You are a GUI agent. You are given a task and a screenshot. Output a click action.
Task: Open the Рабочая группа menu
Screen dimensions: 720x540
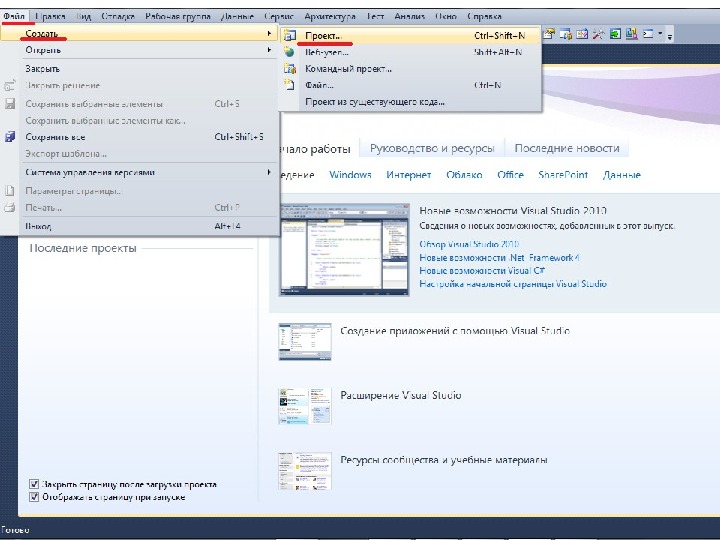click(178, 17)
